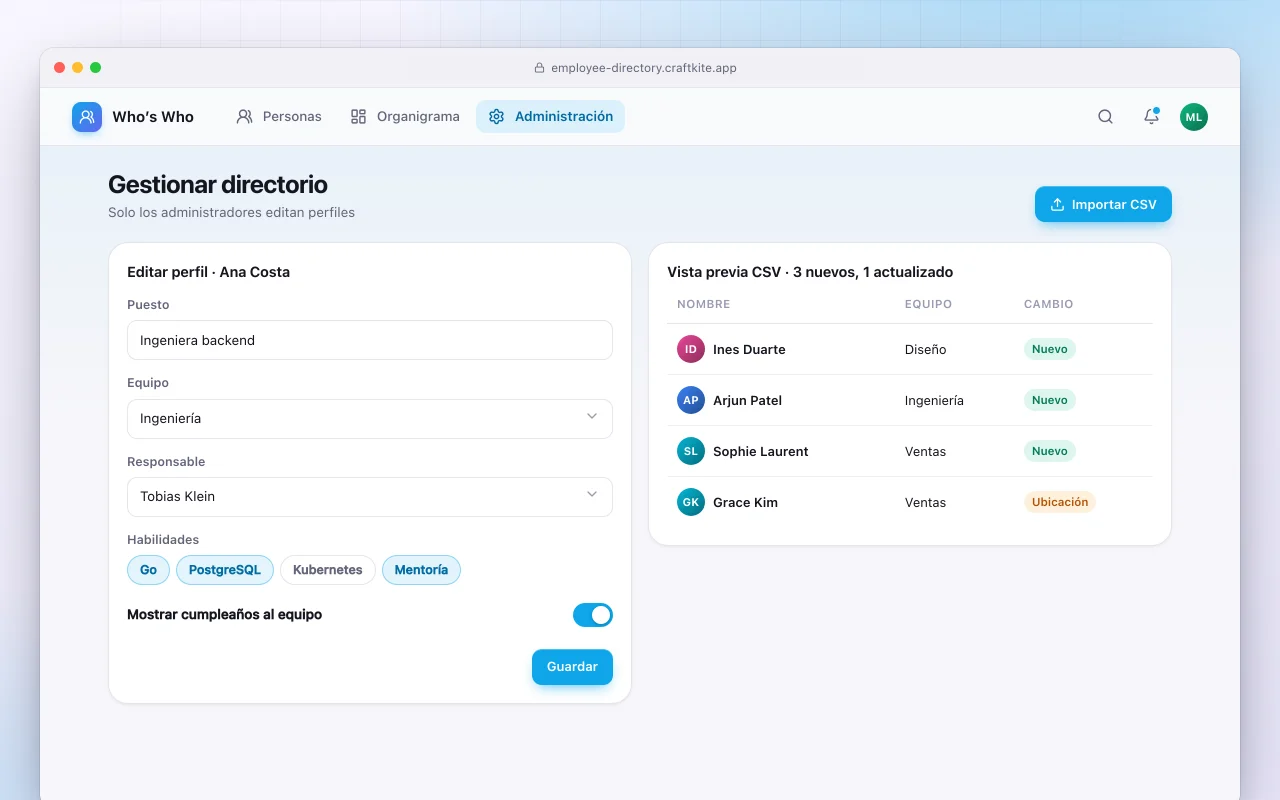The image size is (1280, 800).
Task: Click the Ines Duarte ID avatar
Action: 691,349
